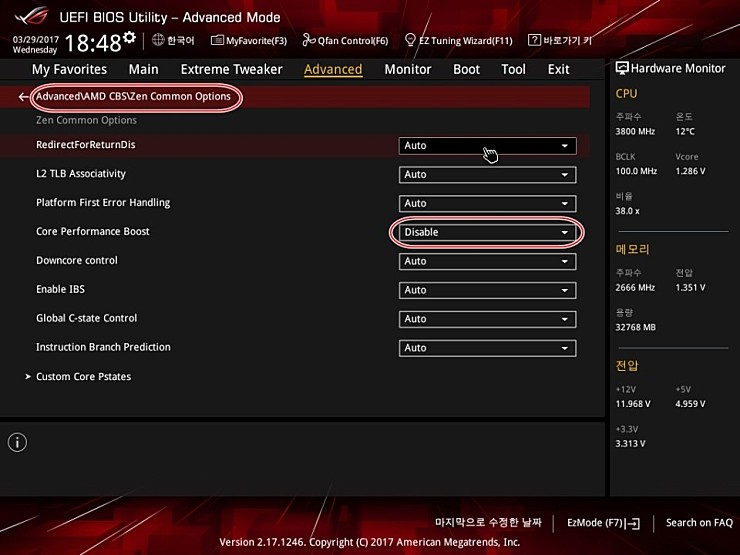
Task: Open the Tool tab
Action: [513, 69]
